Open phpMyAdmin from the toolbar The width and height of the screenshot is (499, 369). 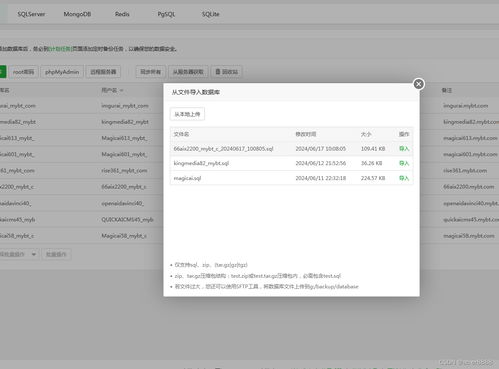(x=62, y=72)
